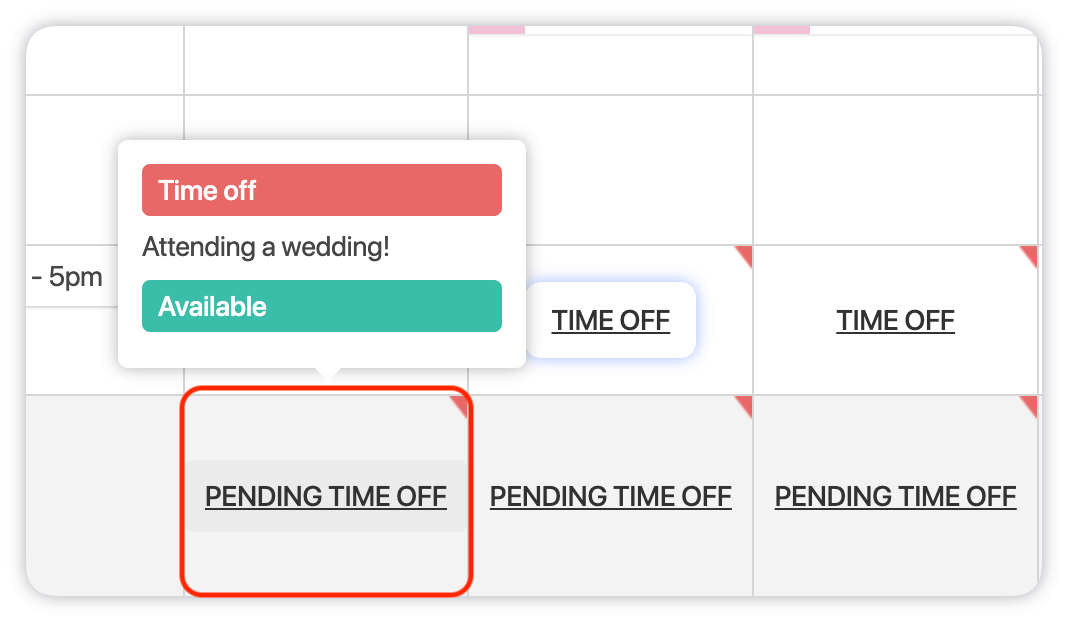Screen dimensions: 1068x622
Task: Click gray cell left of the red-outlined cell
Action: click(105, 495)
